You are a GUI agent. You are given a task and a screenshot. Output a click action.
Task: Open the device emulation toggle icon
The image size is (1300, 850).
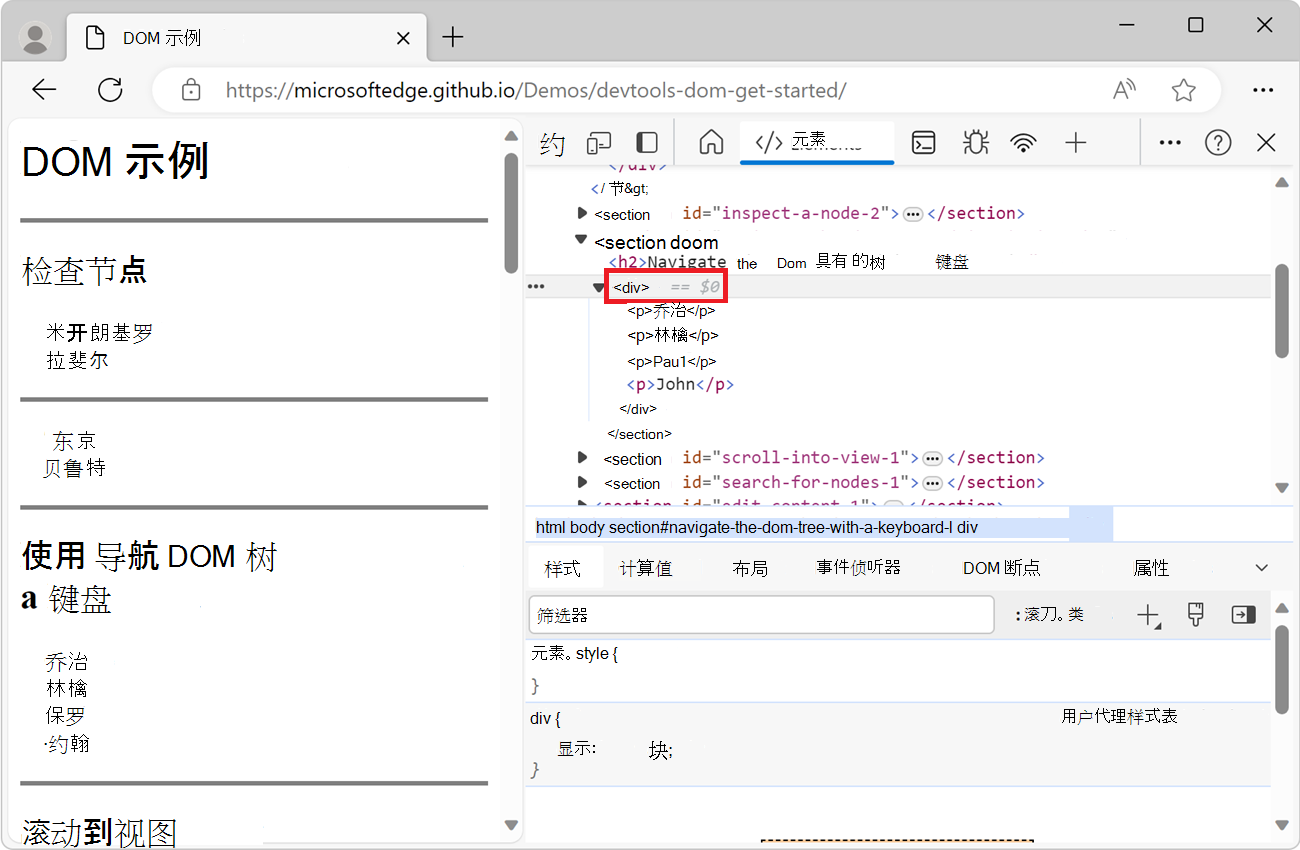pos(599,143)
